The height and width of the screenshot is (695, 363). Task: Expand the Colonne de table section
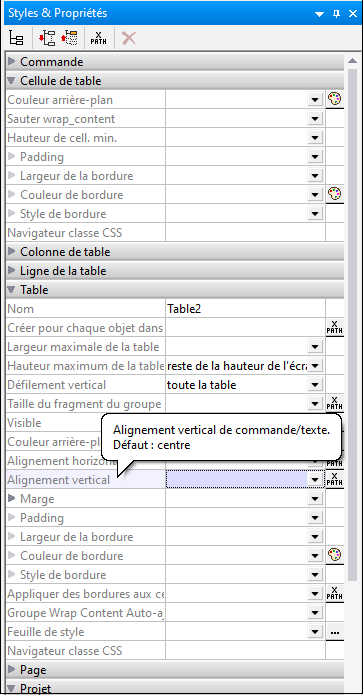(12, 252)
